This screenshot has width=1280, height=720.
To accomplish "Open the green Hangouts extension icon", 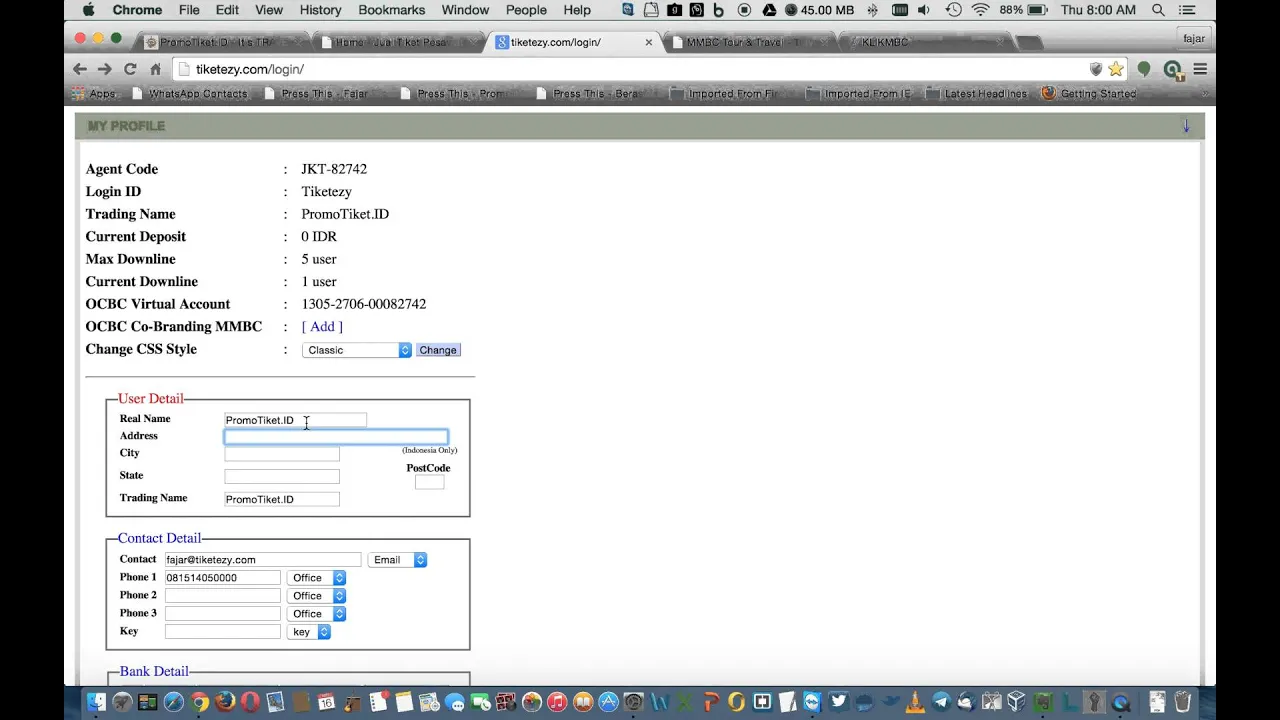I will point(1144,69).
